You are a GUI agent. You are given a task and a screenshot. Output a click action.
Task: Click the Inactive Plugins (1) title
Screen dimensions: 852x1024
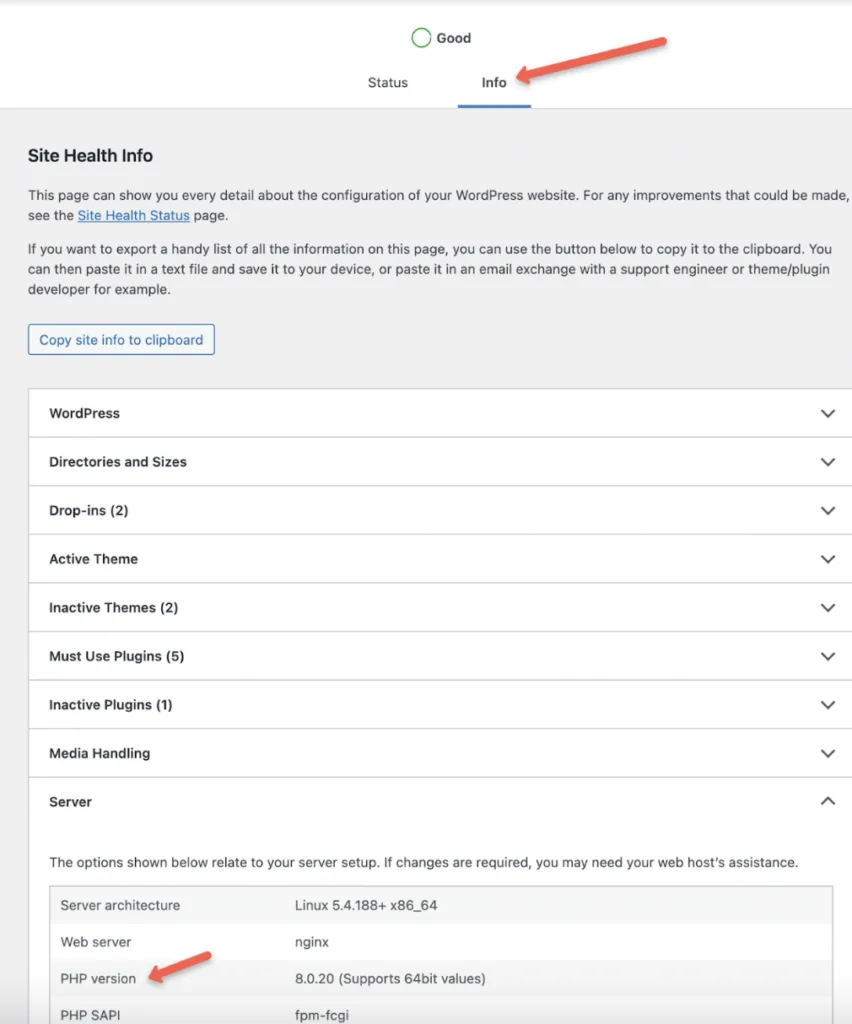coord(110,705)
